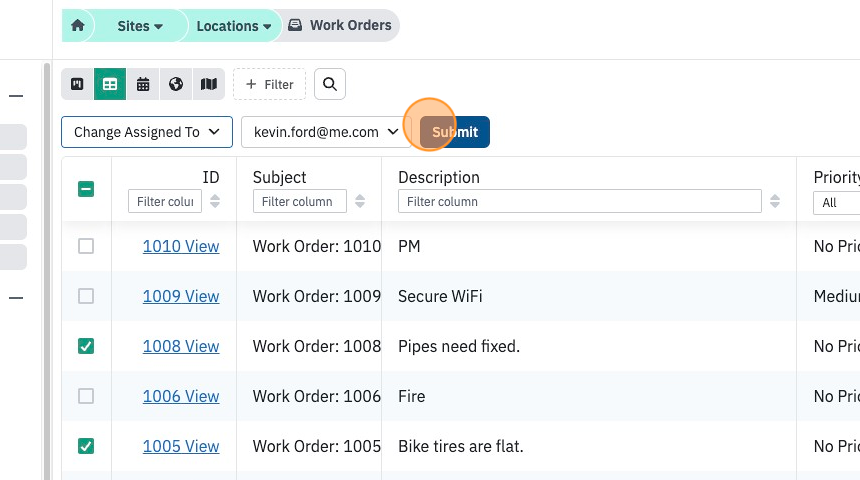Viewport: 860px width, 480px height.
Task: Open the 1008 View link
Action: click(181, 346)
